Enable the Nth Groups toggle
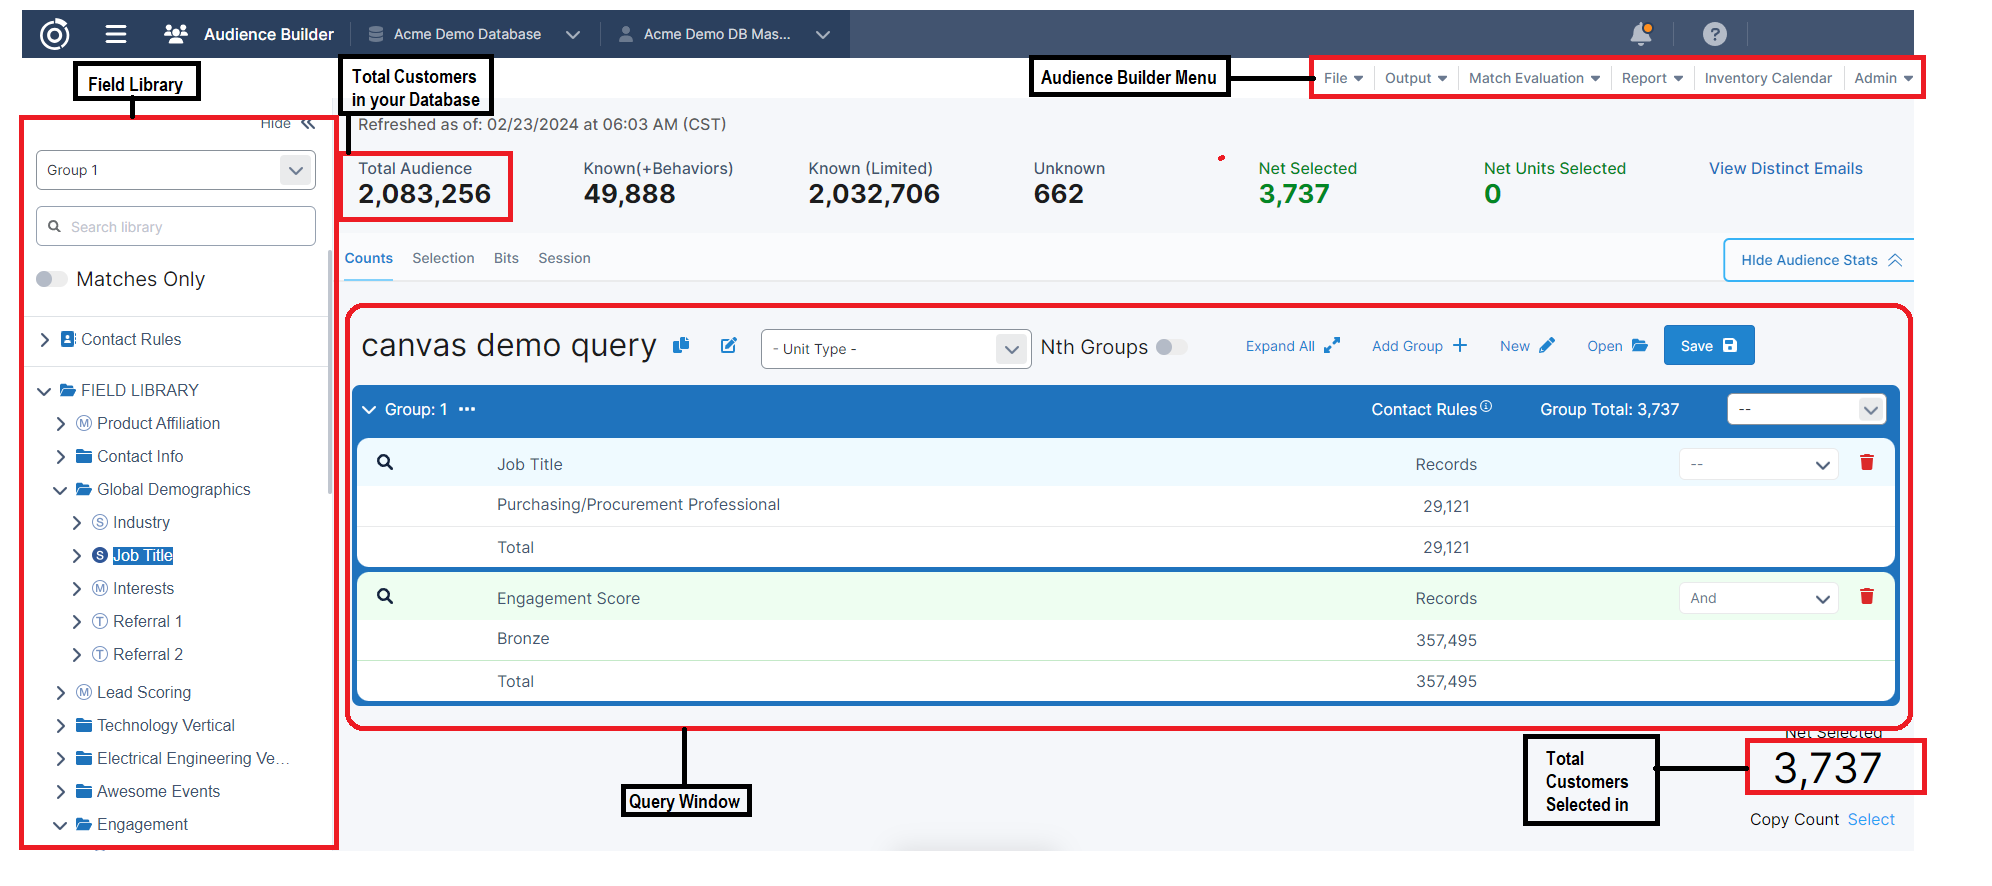Image resolution: width=1992 pixels, height=886 pixels. click(1171, 347)
